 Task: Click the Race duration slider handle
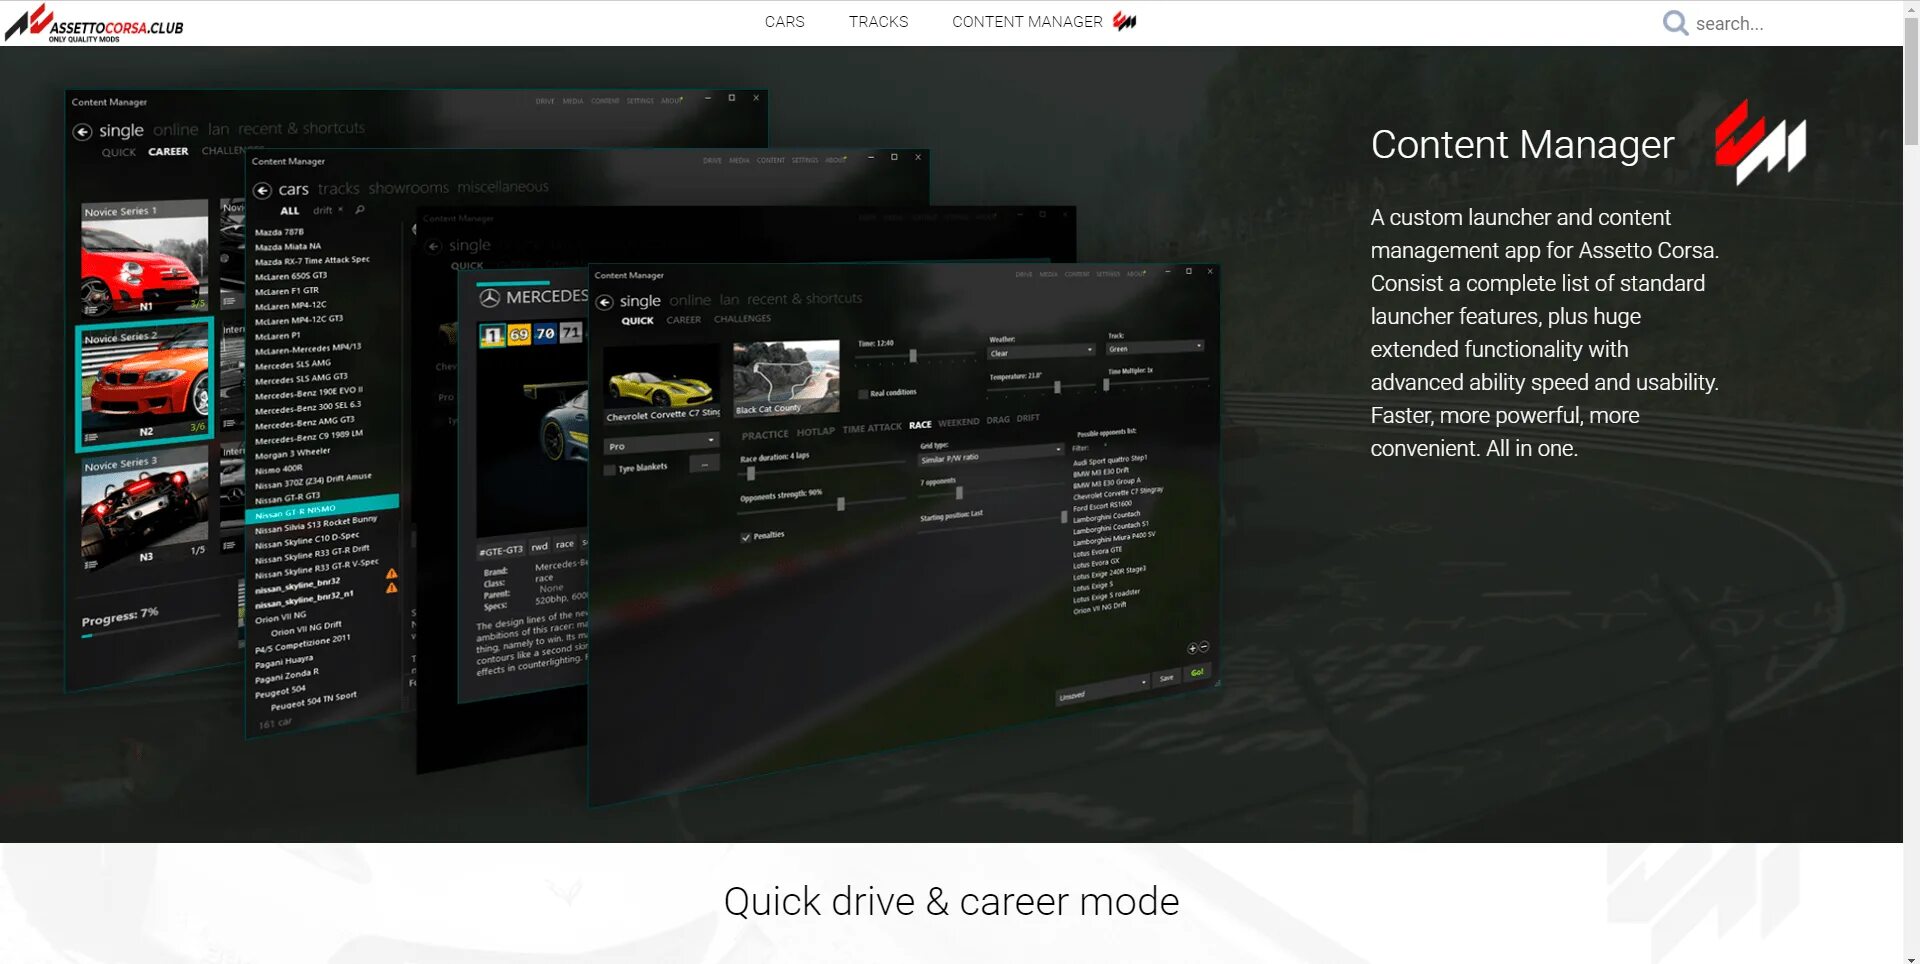click(x=751, y=473)
